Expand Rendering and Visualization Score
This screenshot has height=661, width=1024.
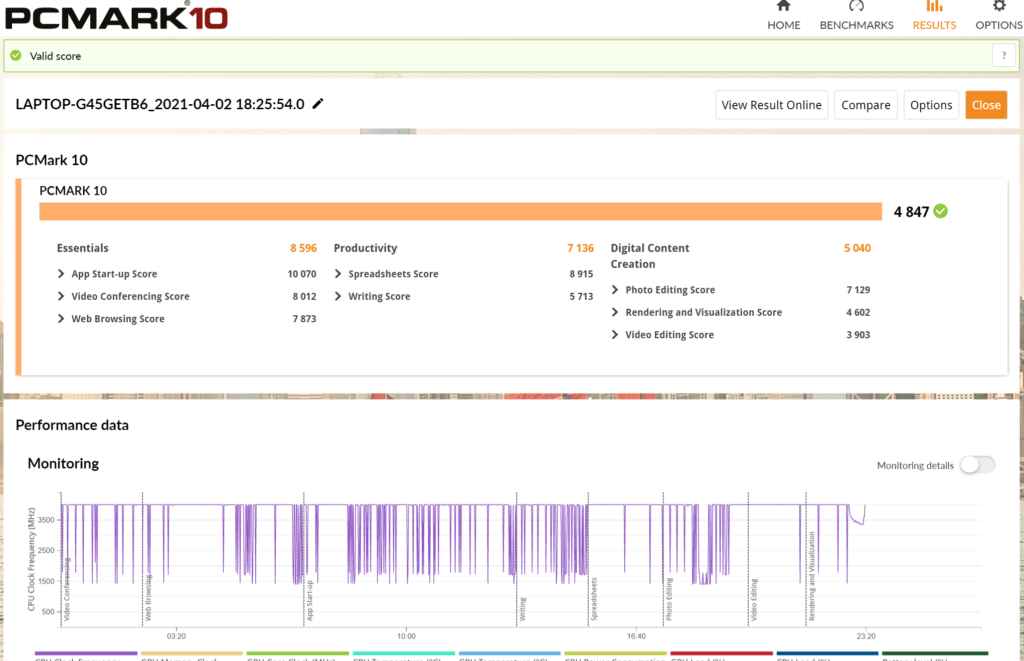(615, 312)
